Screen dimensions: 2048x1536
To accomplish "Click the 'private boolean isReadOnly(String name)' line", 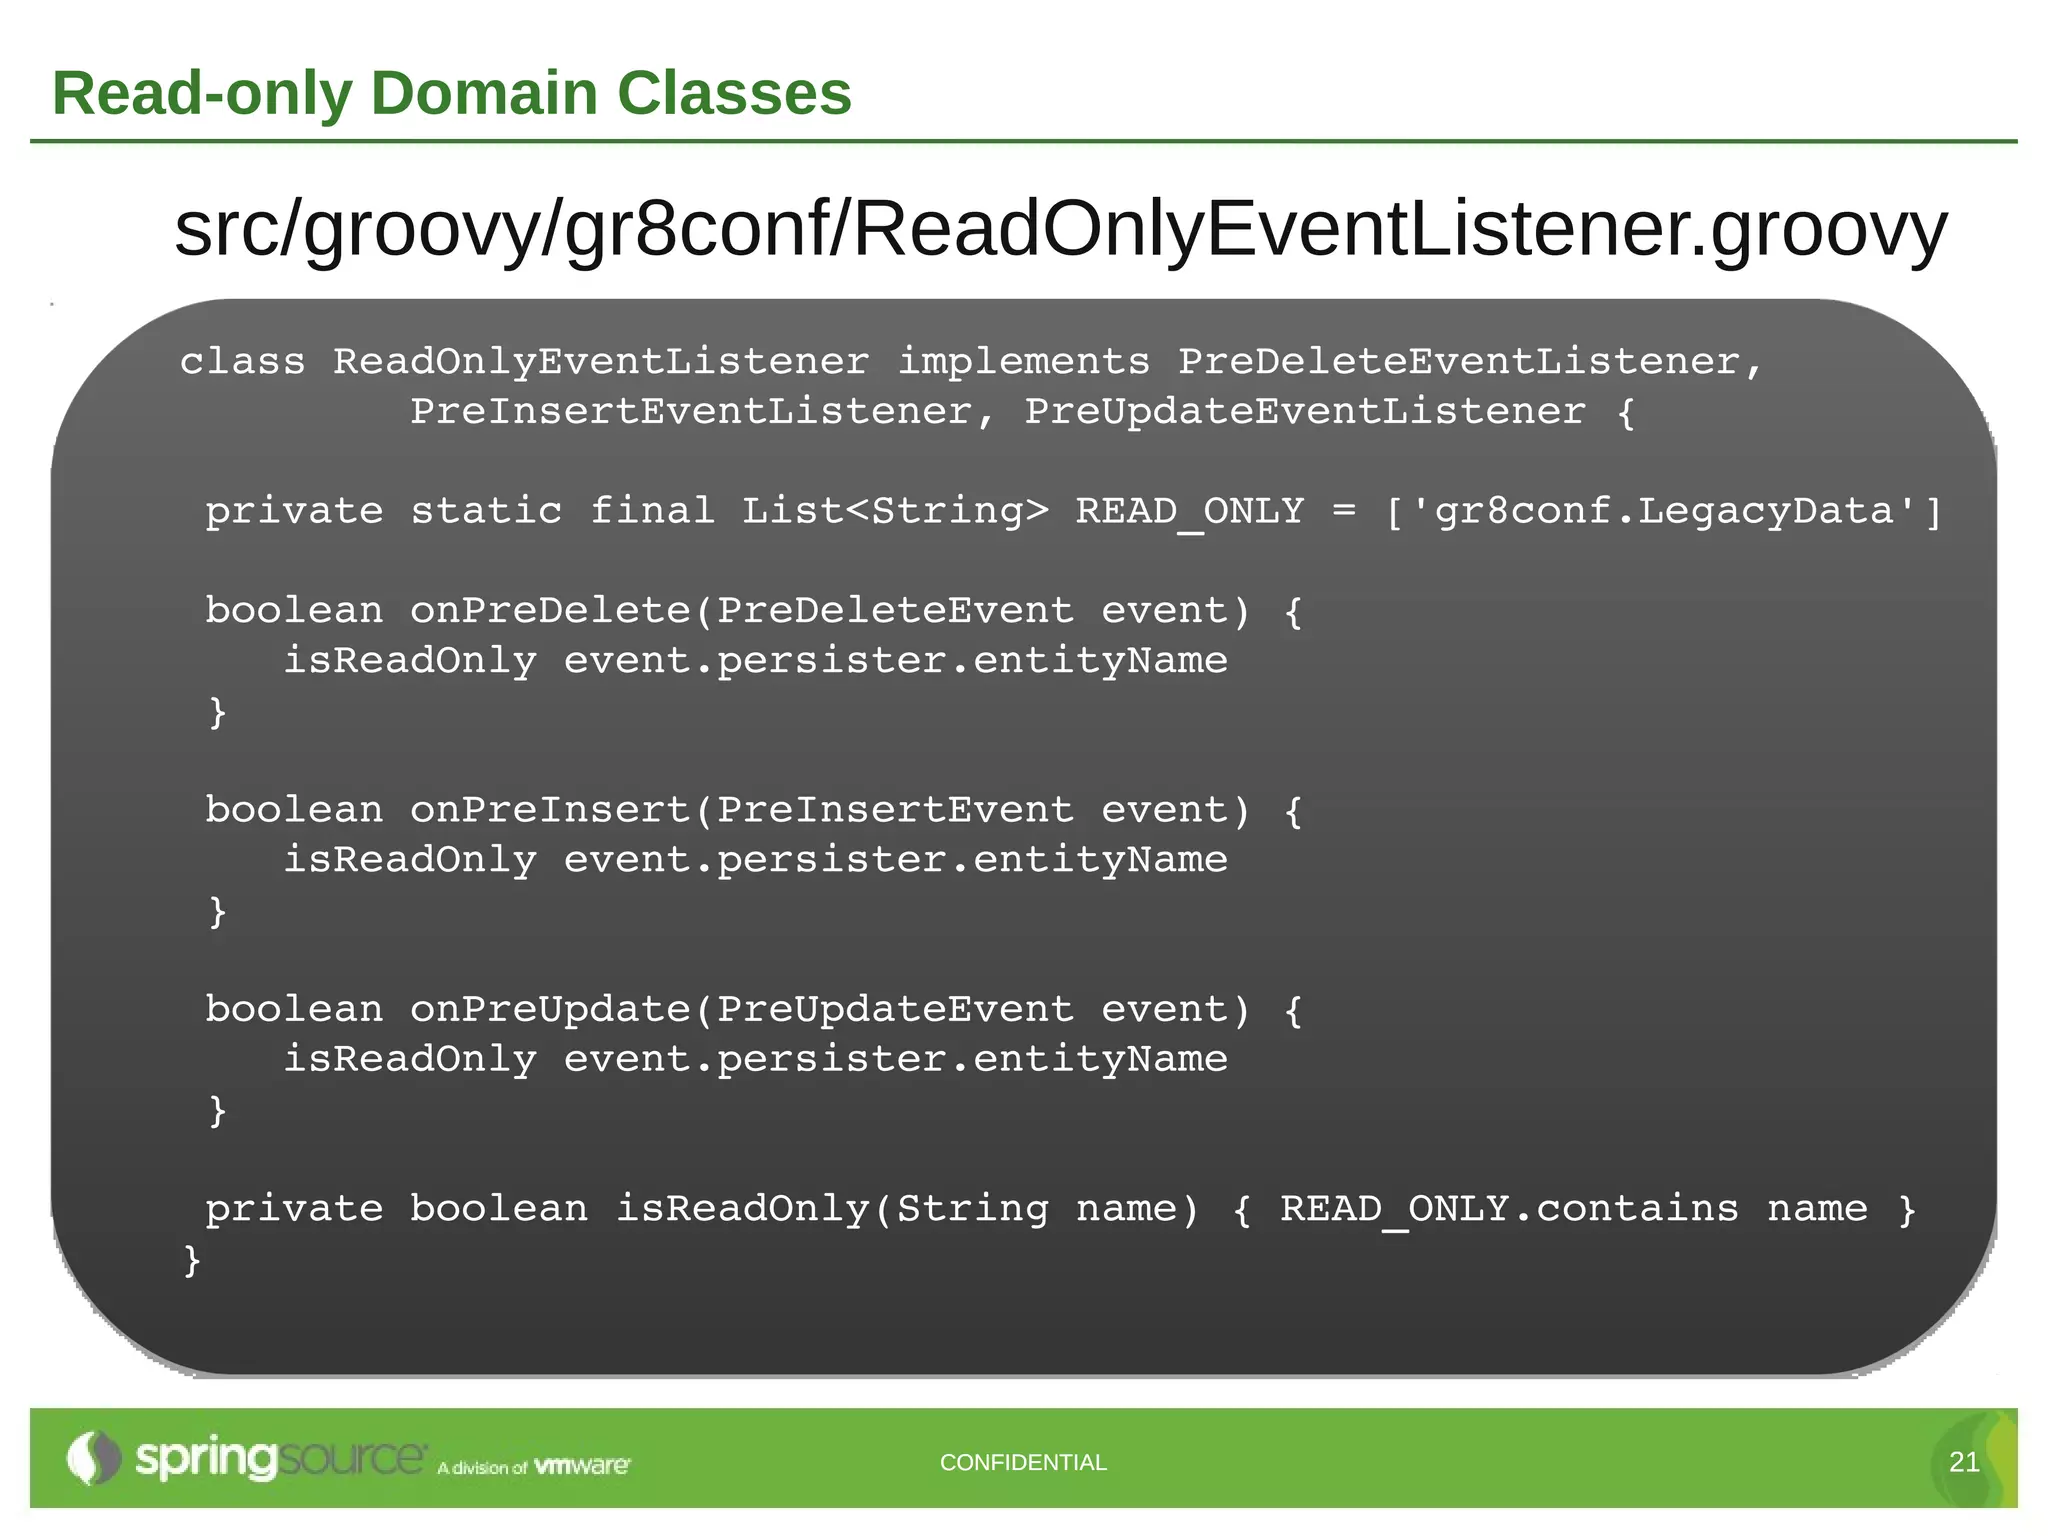I will (1061, 1209).
